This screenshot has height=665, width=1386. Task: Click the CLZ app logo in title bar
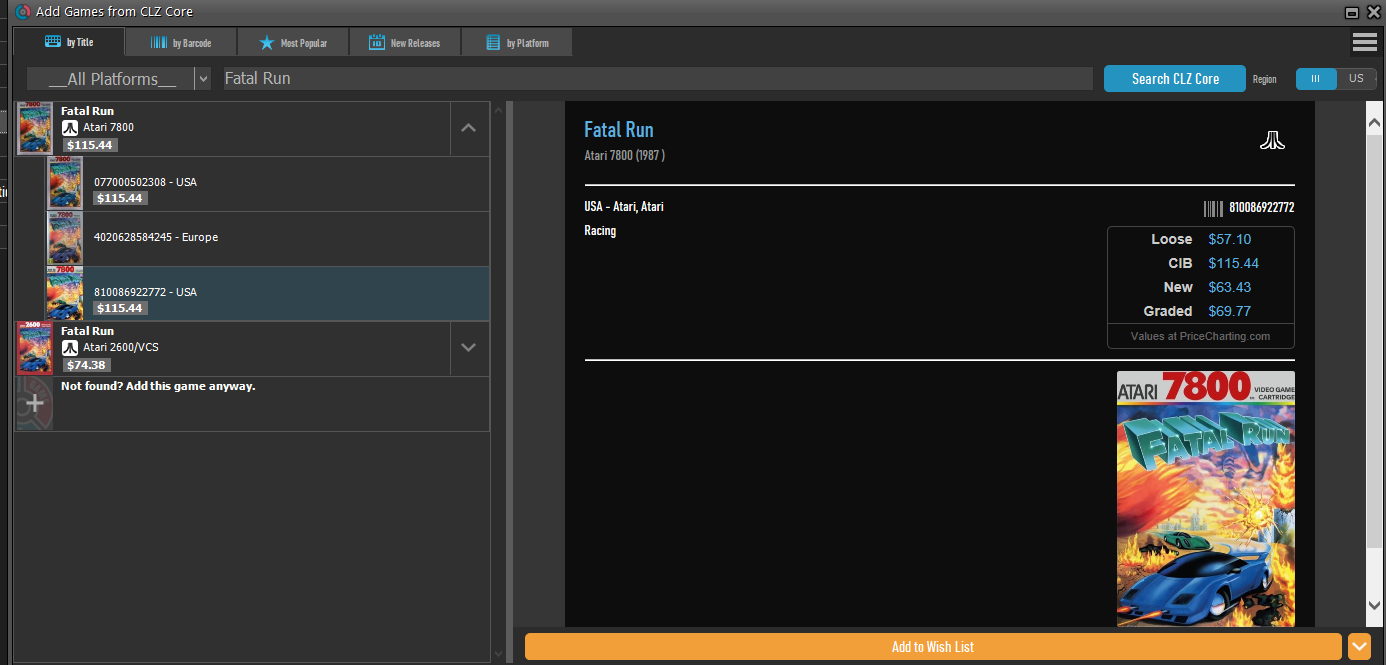tap(22, 12)
